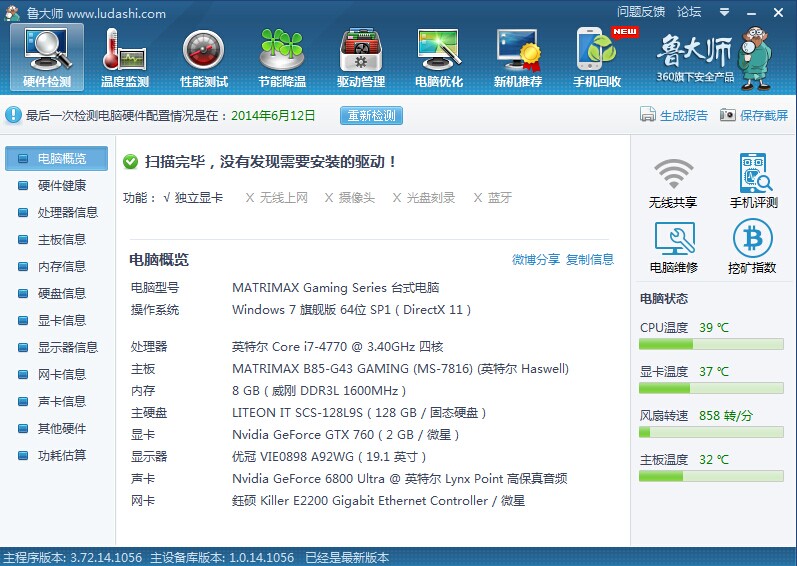Click the 保存截屏 link

(763, 116)
